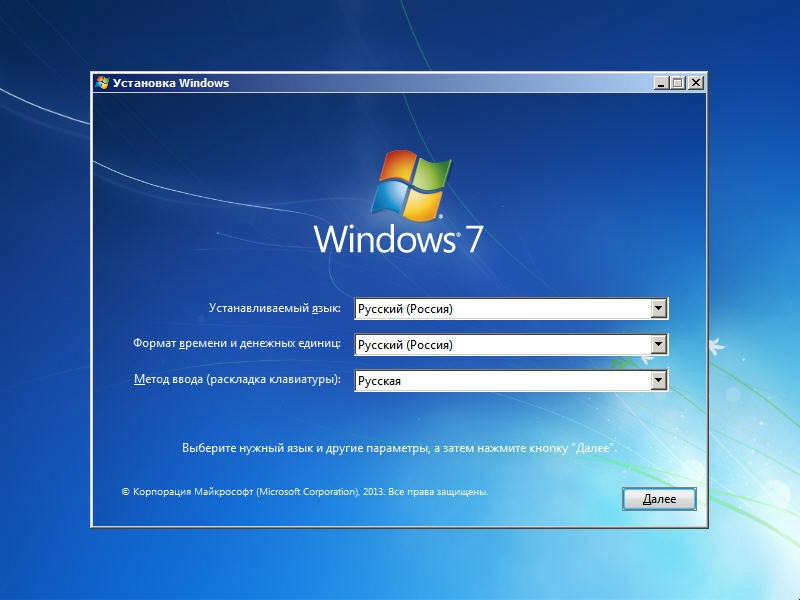The height and width of the screenshot is (600, 800).
Task: Click the Устанавливаемый язык label
Action: 274,308
